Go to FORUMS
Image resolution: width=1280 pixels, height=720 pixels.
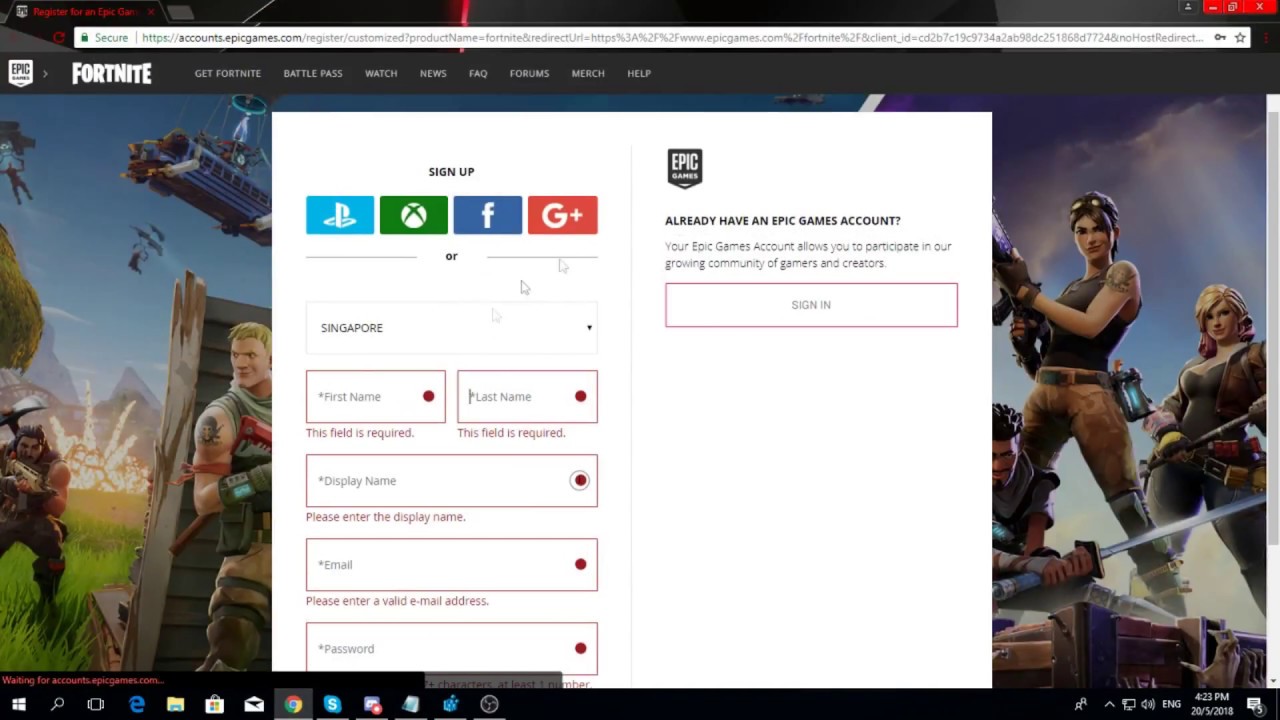point(529,73)
